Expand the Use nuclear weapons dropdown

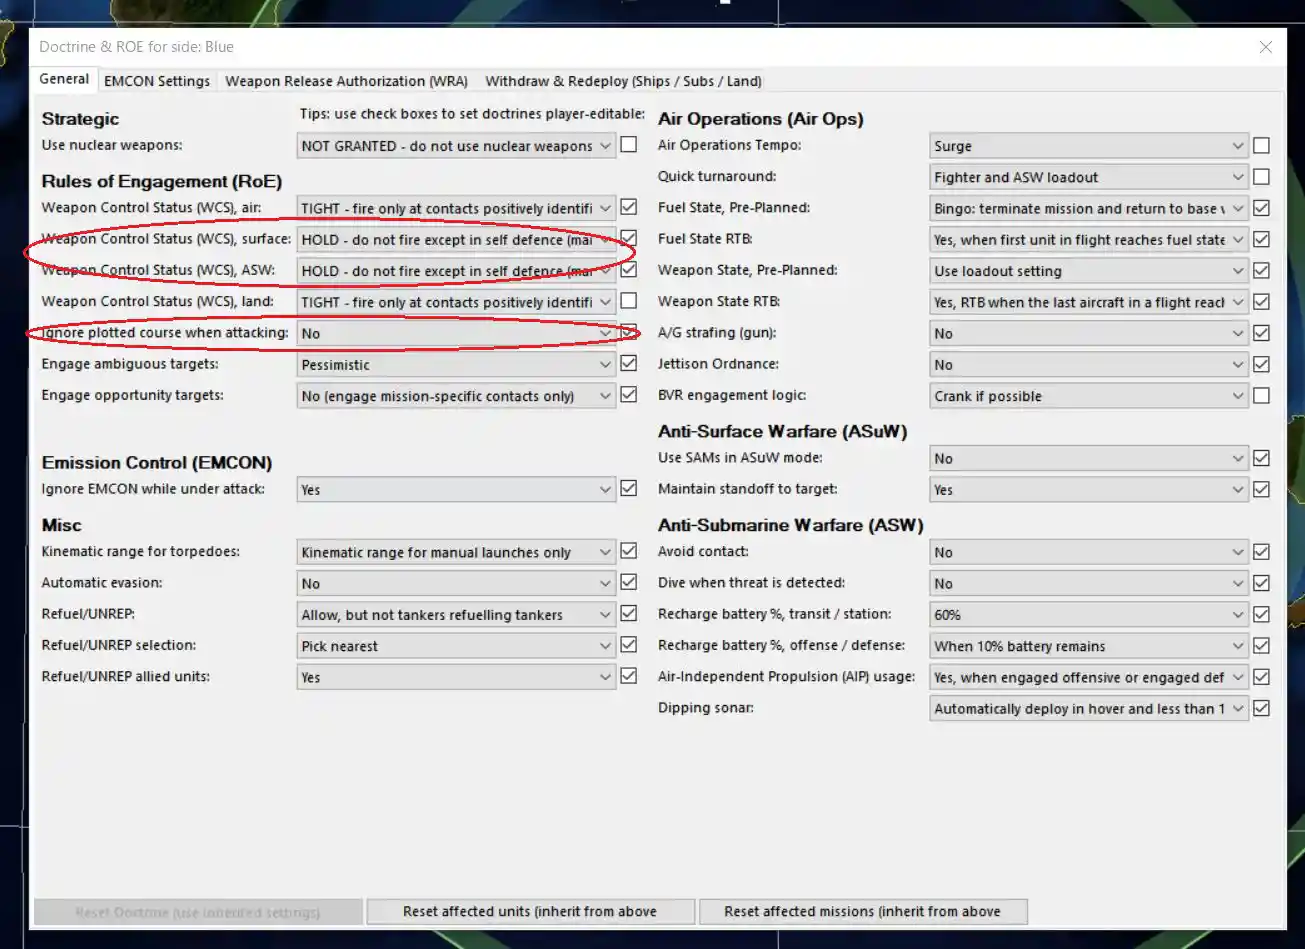(x=456, y=146)
